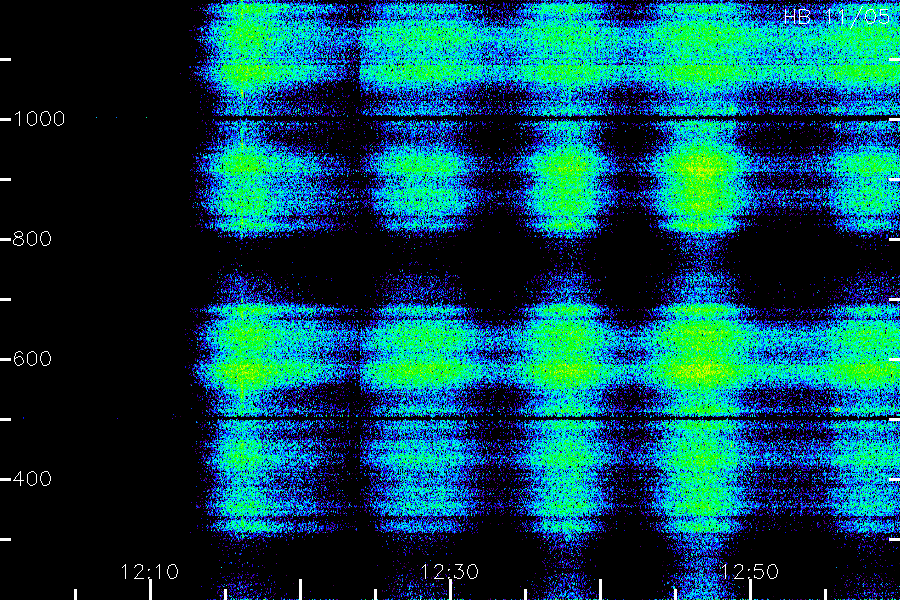Screen dimensions: 900x600
Task: Click the 1000 frequency axis label
Action: (x=38, y=119)
